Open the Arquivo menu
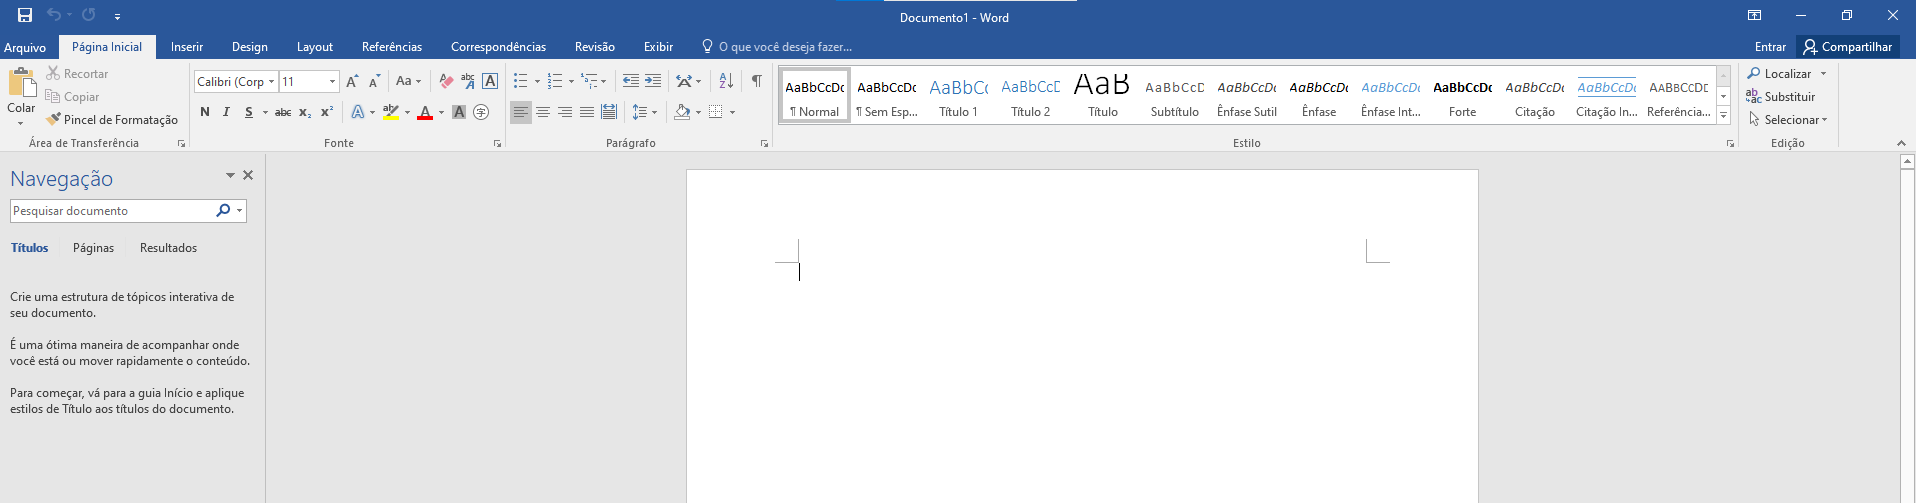This screenshot has height=503, width=1916. (25, 47)
